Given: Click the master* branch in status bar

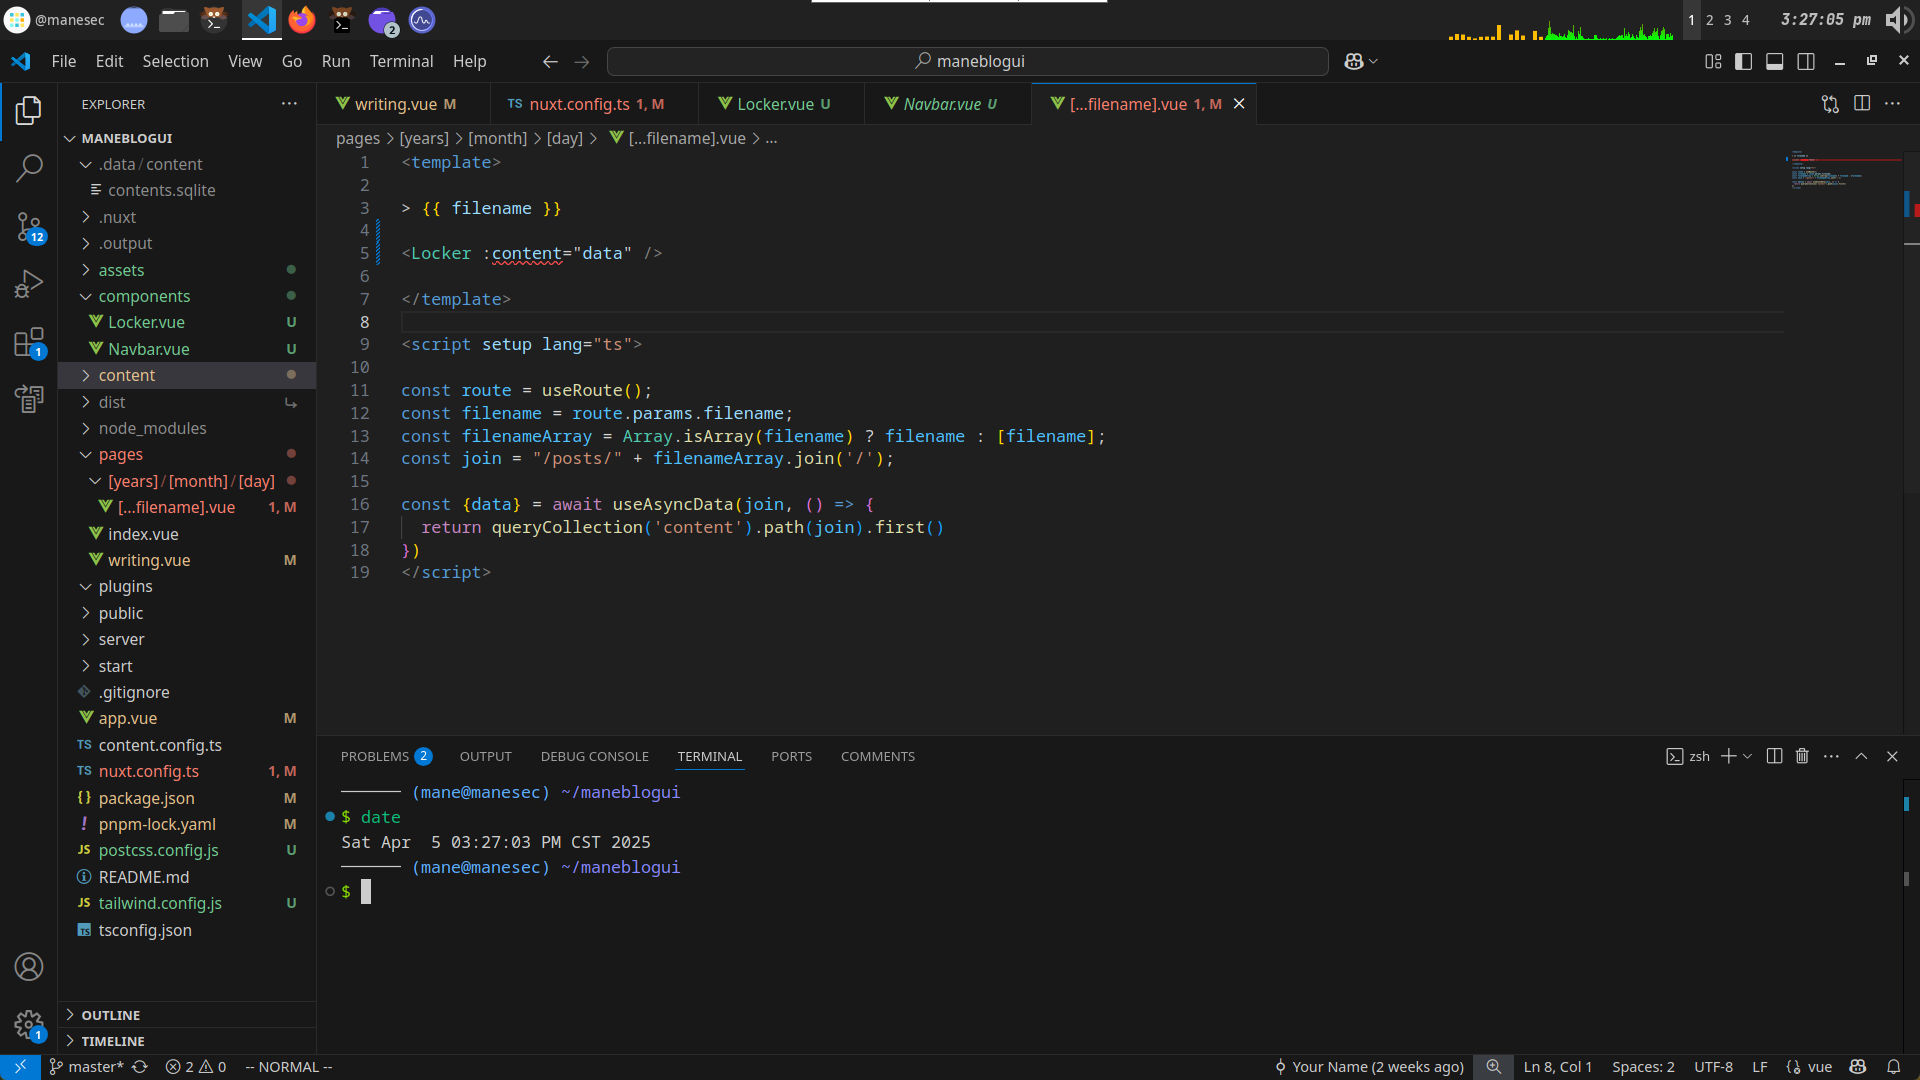Looking at the screenshot, I should click(86, 1067).
